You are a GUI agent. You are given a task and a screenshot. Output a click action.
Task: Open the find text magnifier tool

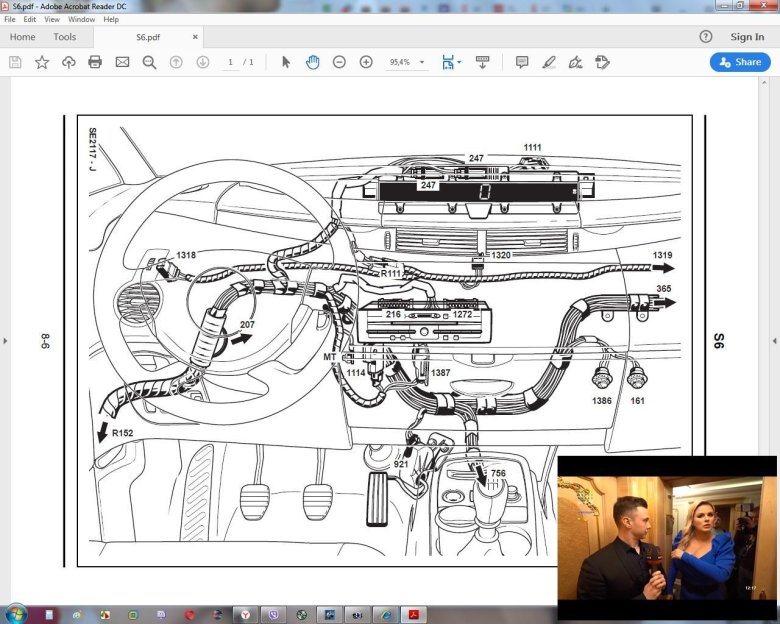(149, 62)
